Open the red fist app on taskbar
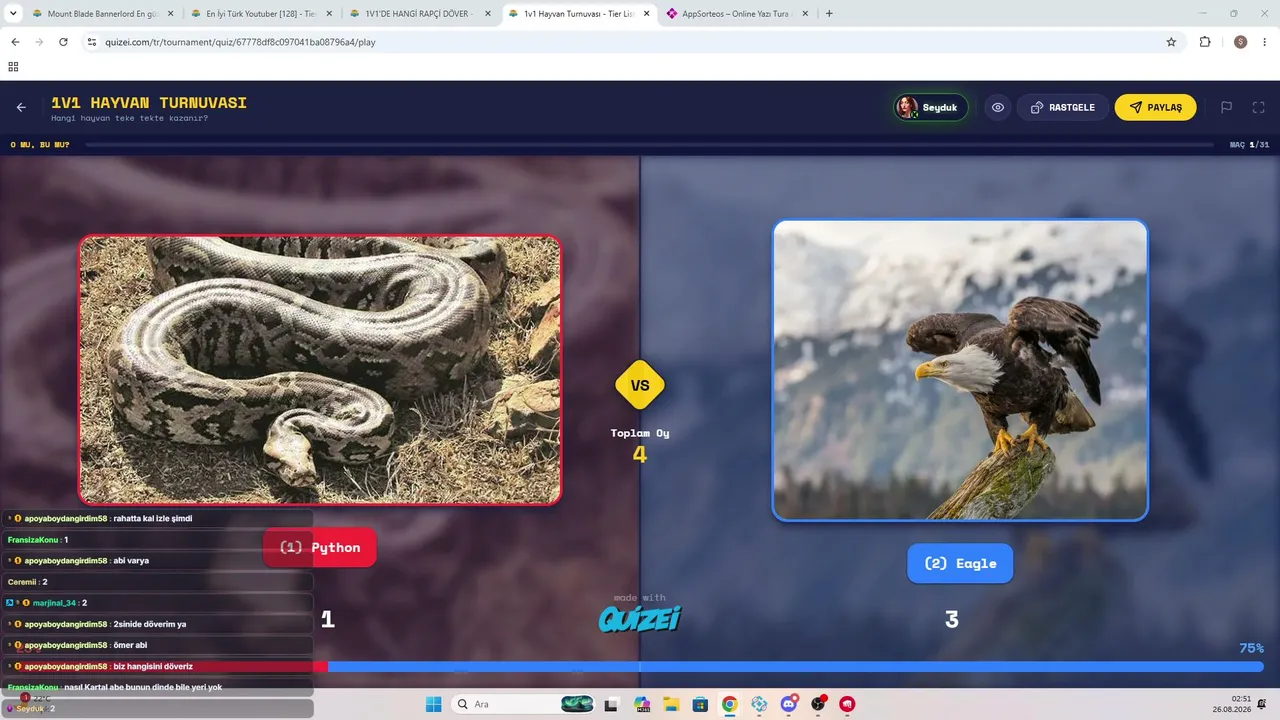 coord(848,704)
